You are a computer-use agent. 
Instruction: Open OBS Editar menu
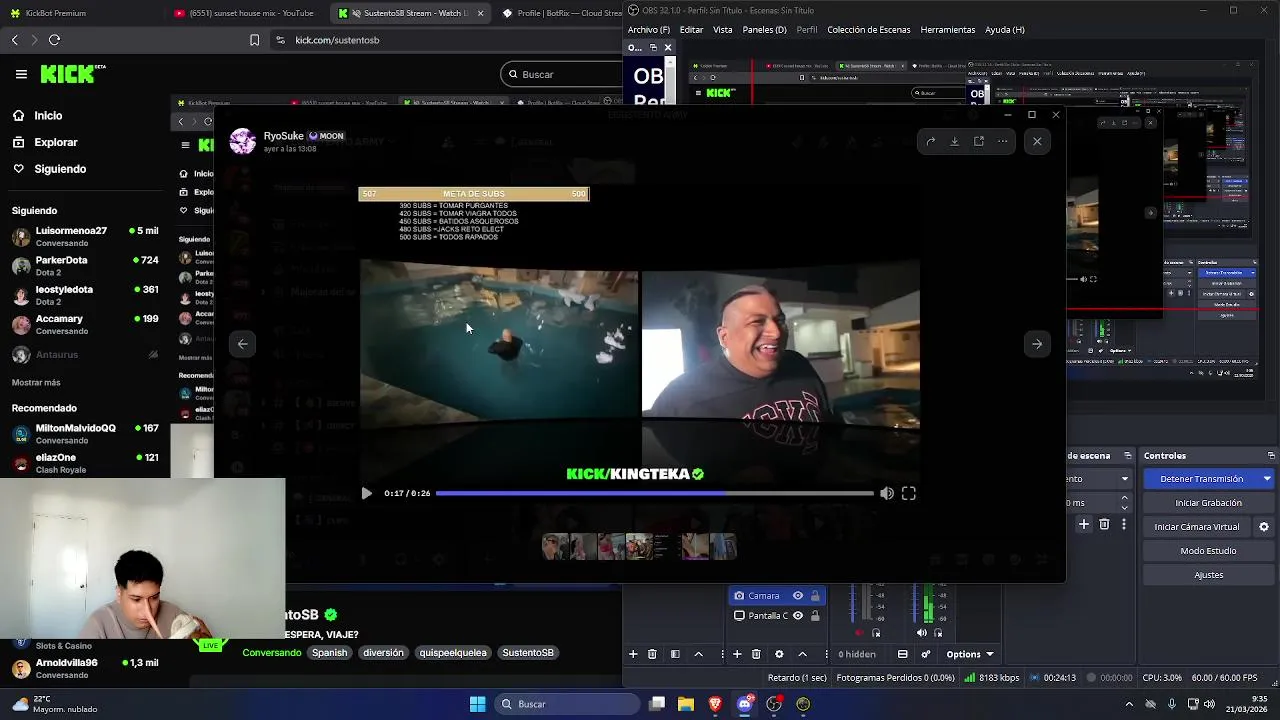[x=691, y=30]
